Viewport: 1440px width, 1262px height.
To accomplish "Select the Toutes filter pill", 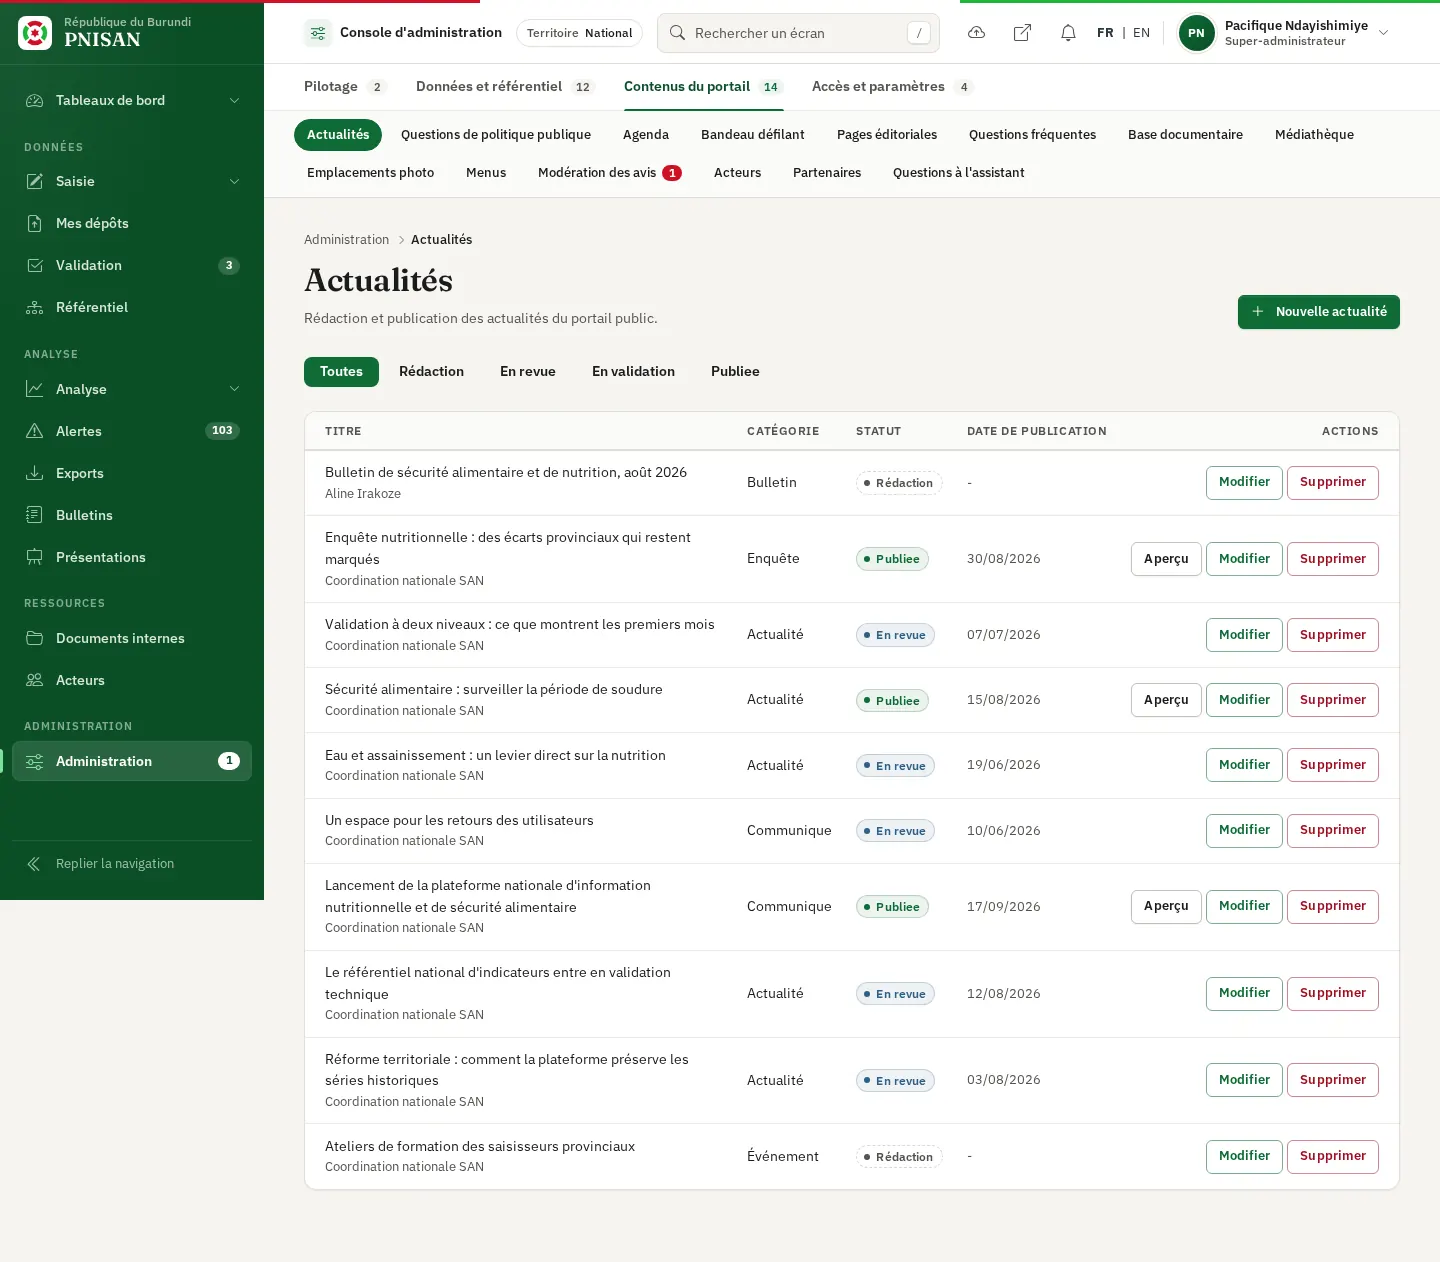I will click(x=341, y=372).
